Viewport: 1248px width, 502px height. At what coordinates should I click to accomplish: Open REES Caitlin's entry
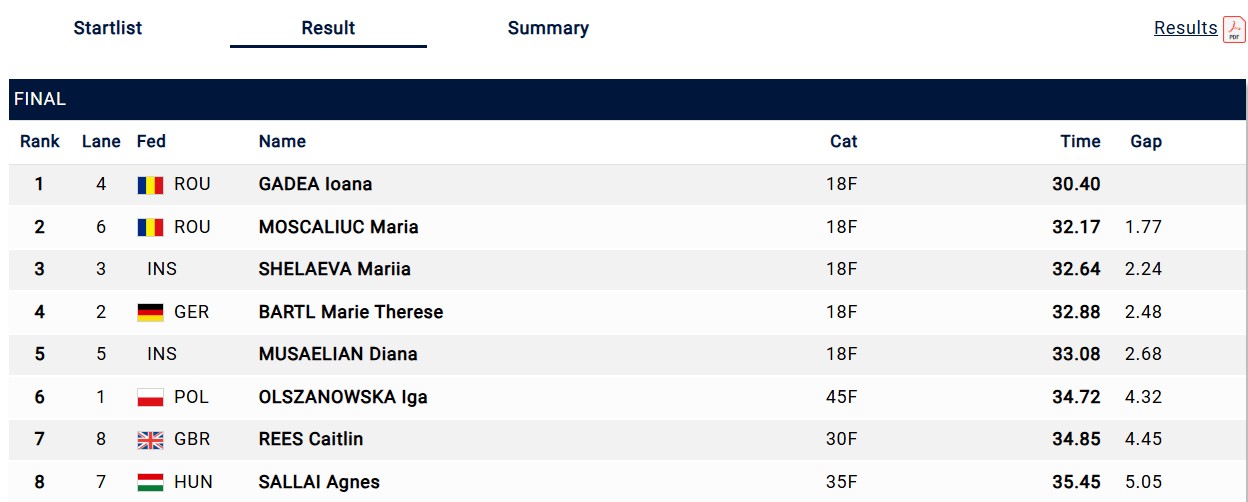click(x=310, y=439)
